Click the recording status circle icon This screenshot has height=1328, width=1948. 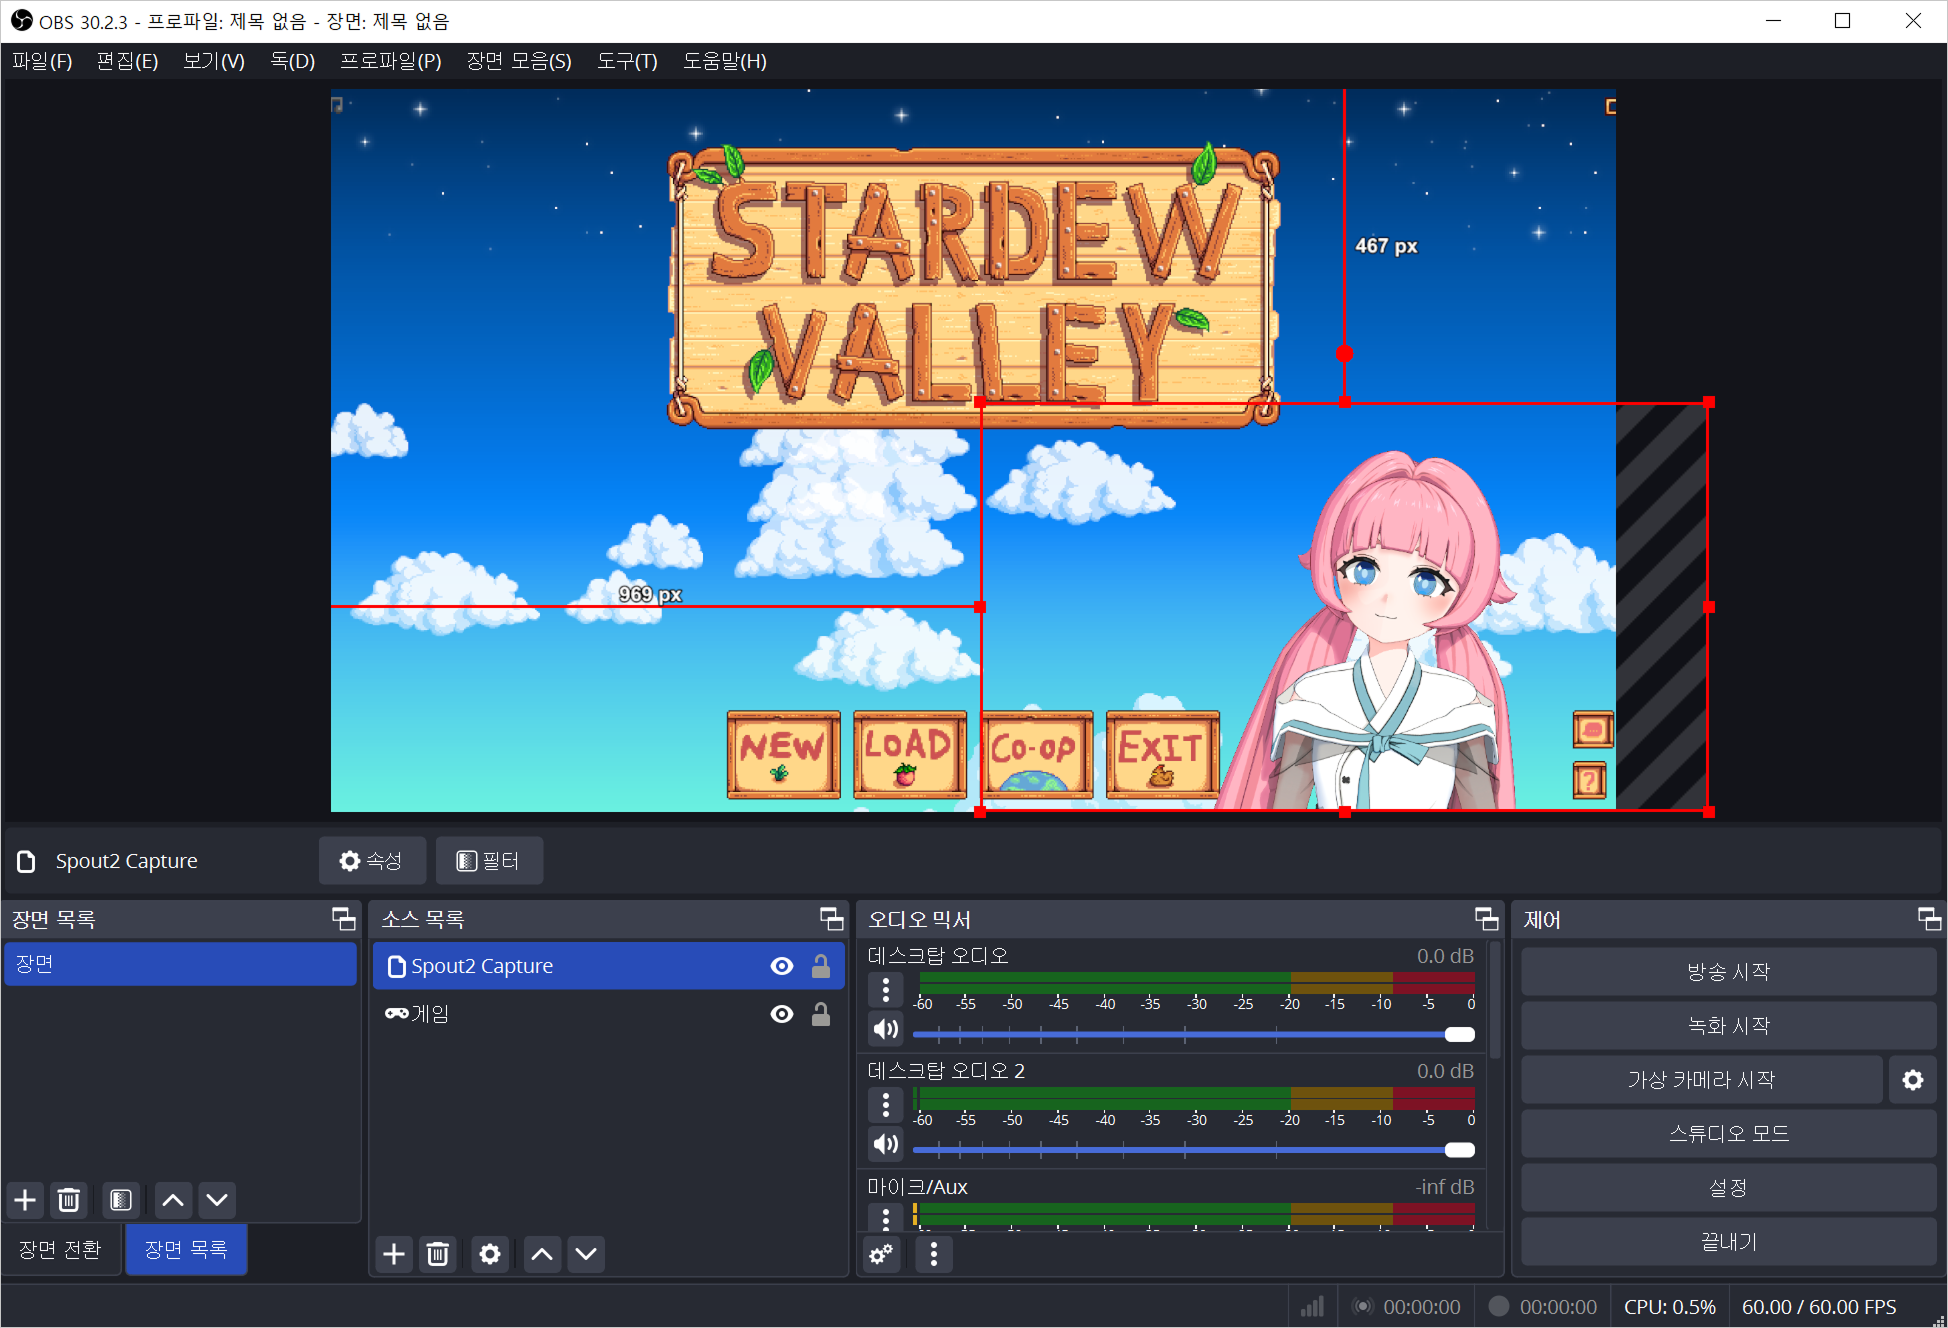tap(1498, 1306)
